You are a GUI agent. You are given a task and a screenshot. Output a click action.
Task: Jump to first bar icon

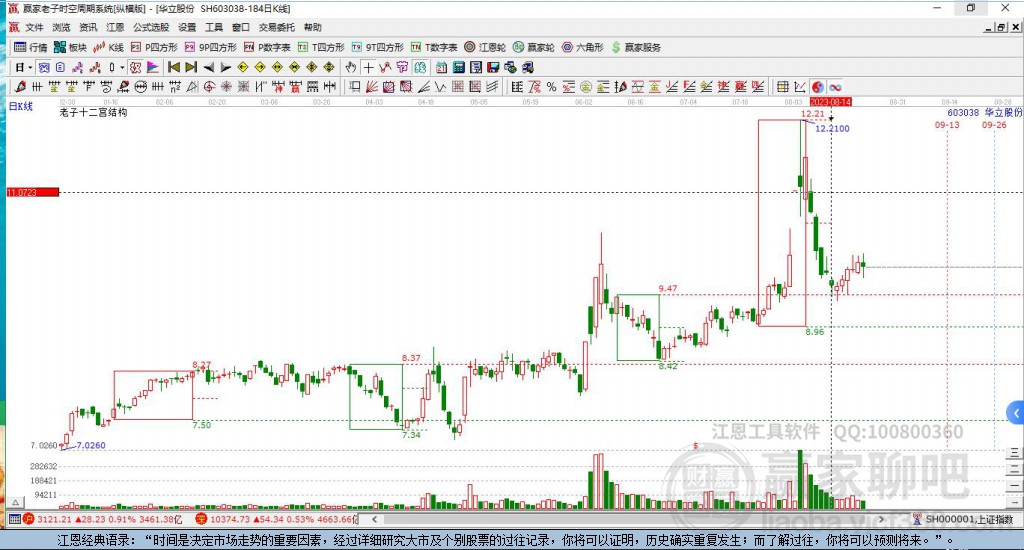click(x=174, y=67)
